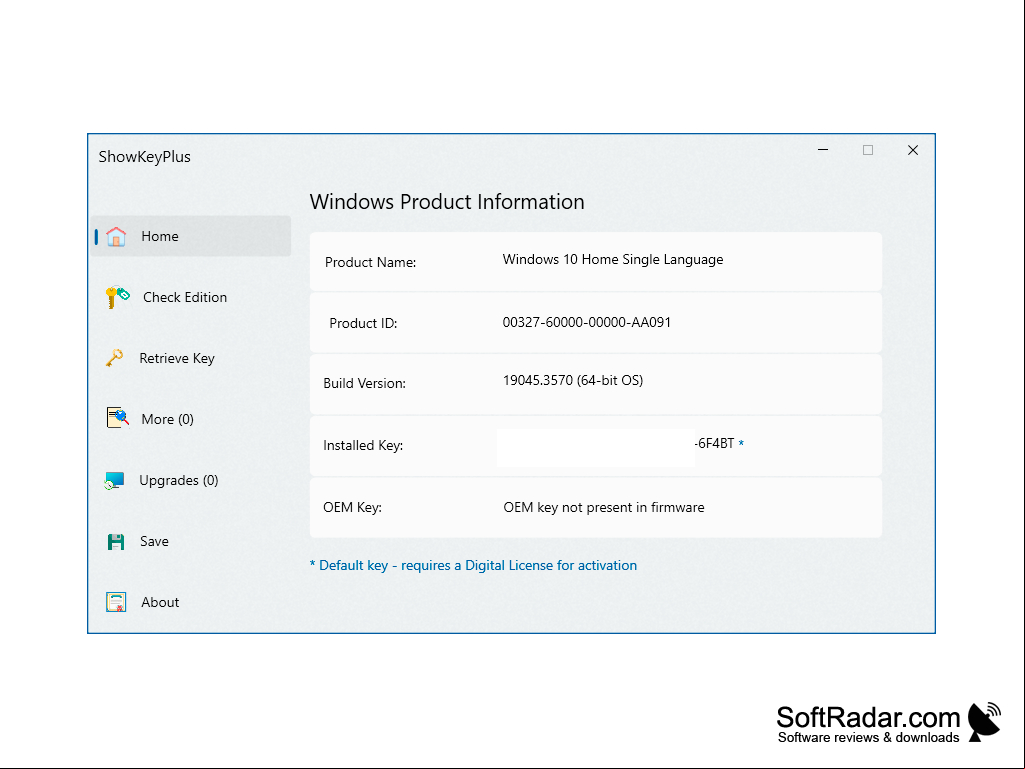Image resolution: width=1025 pixels, height=769 pixels.
Task: Click the Default key digital license note
Action: tap(473, 565)
